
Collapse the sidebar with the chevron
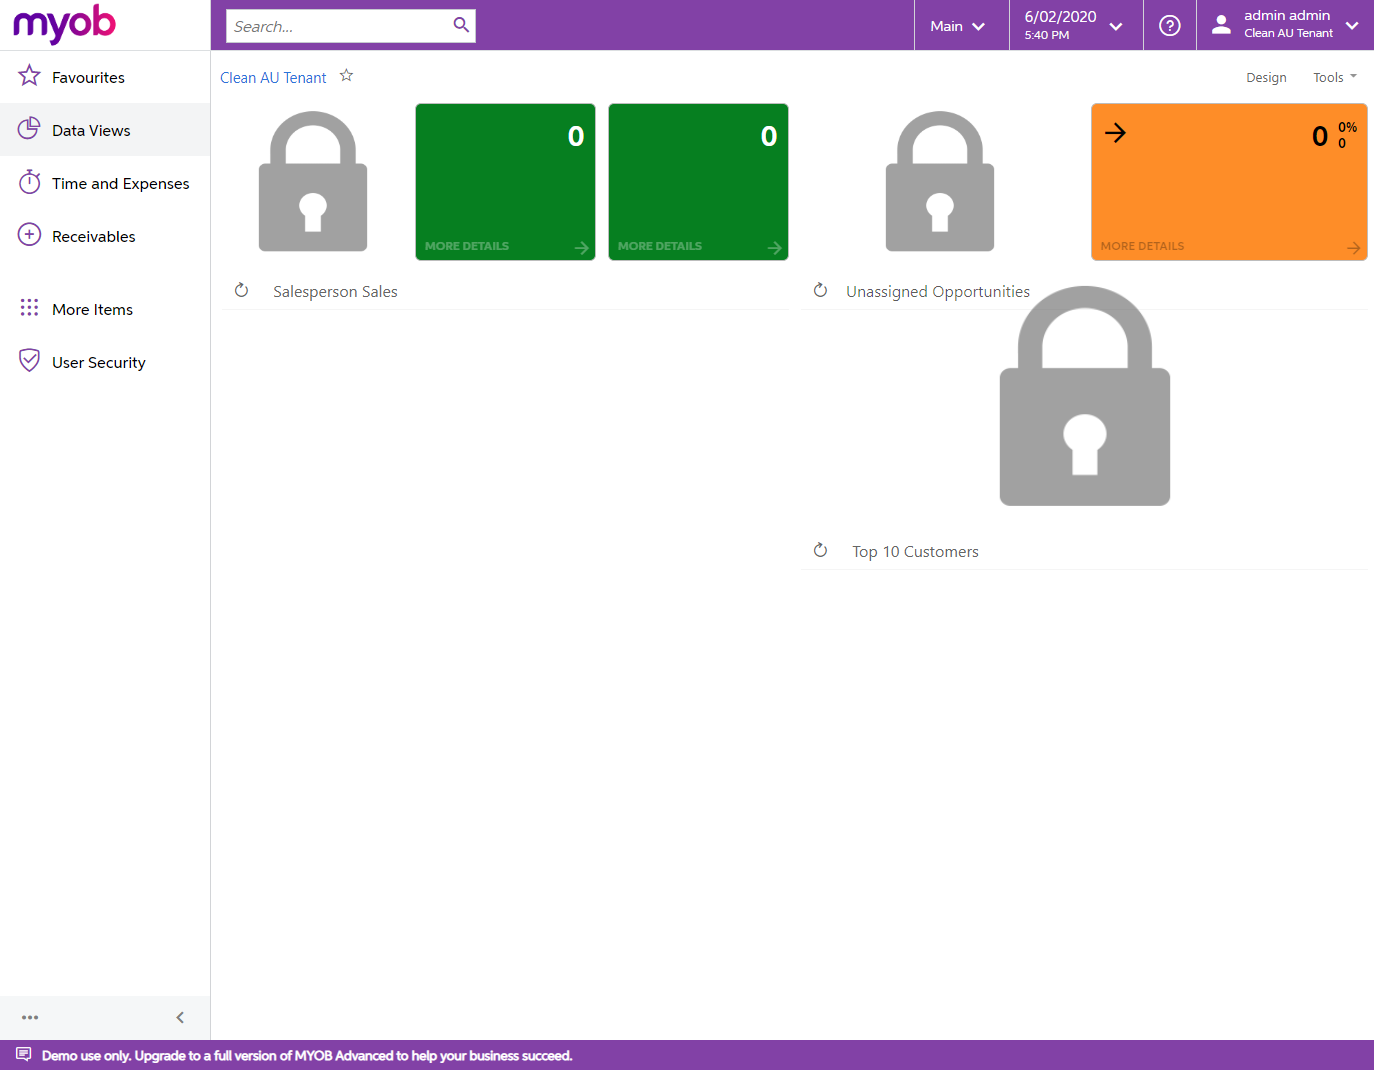click(180, 1017)
